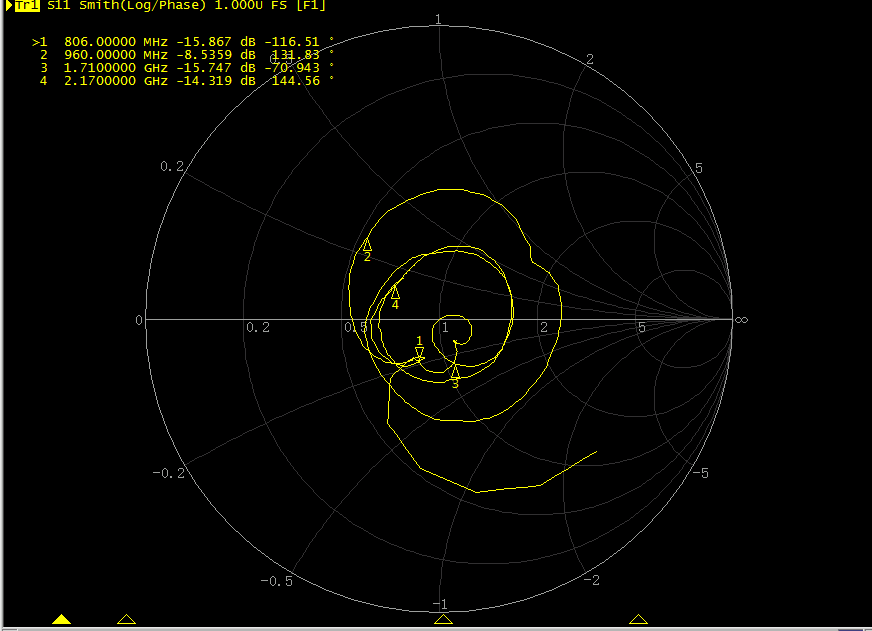Image resolution: width=872 pixels, height=631 pixels.
Task: Click the -14.319 dB value for marker 4
Action: coord(216,81)
